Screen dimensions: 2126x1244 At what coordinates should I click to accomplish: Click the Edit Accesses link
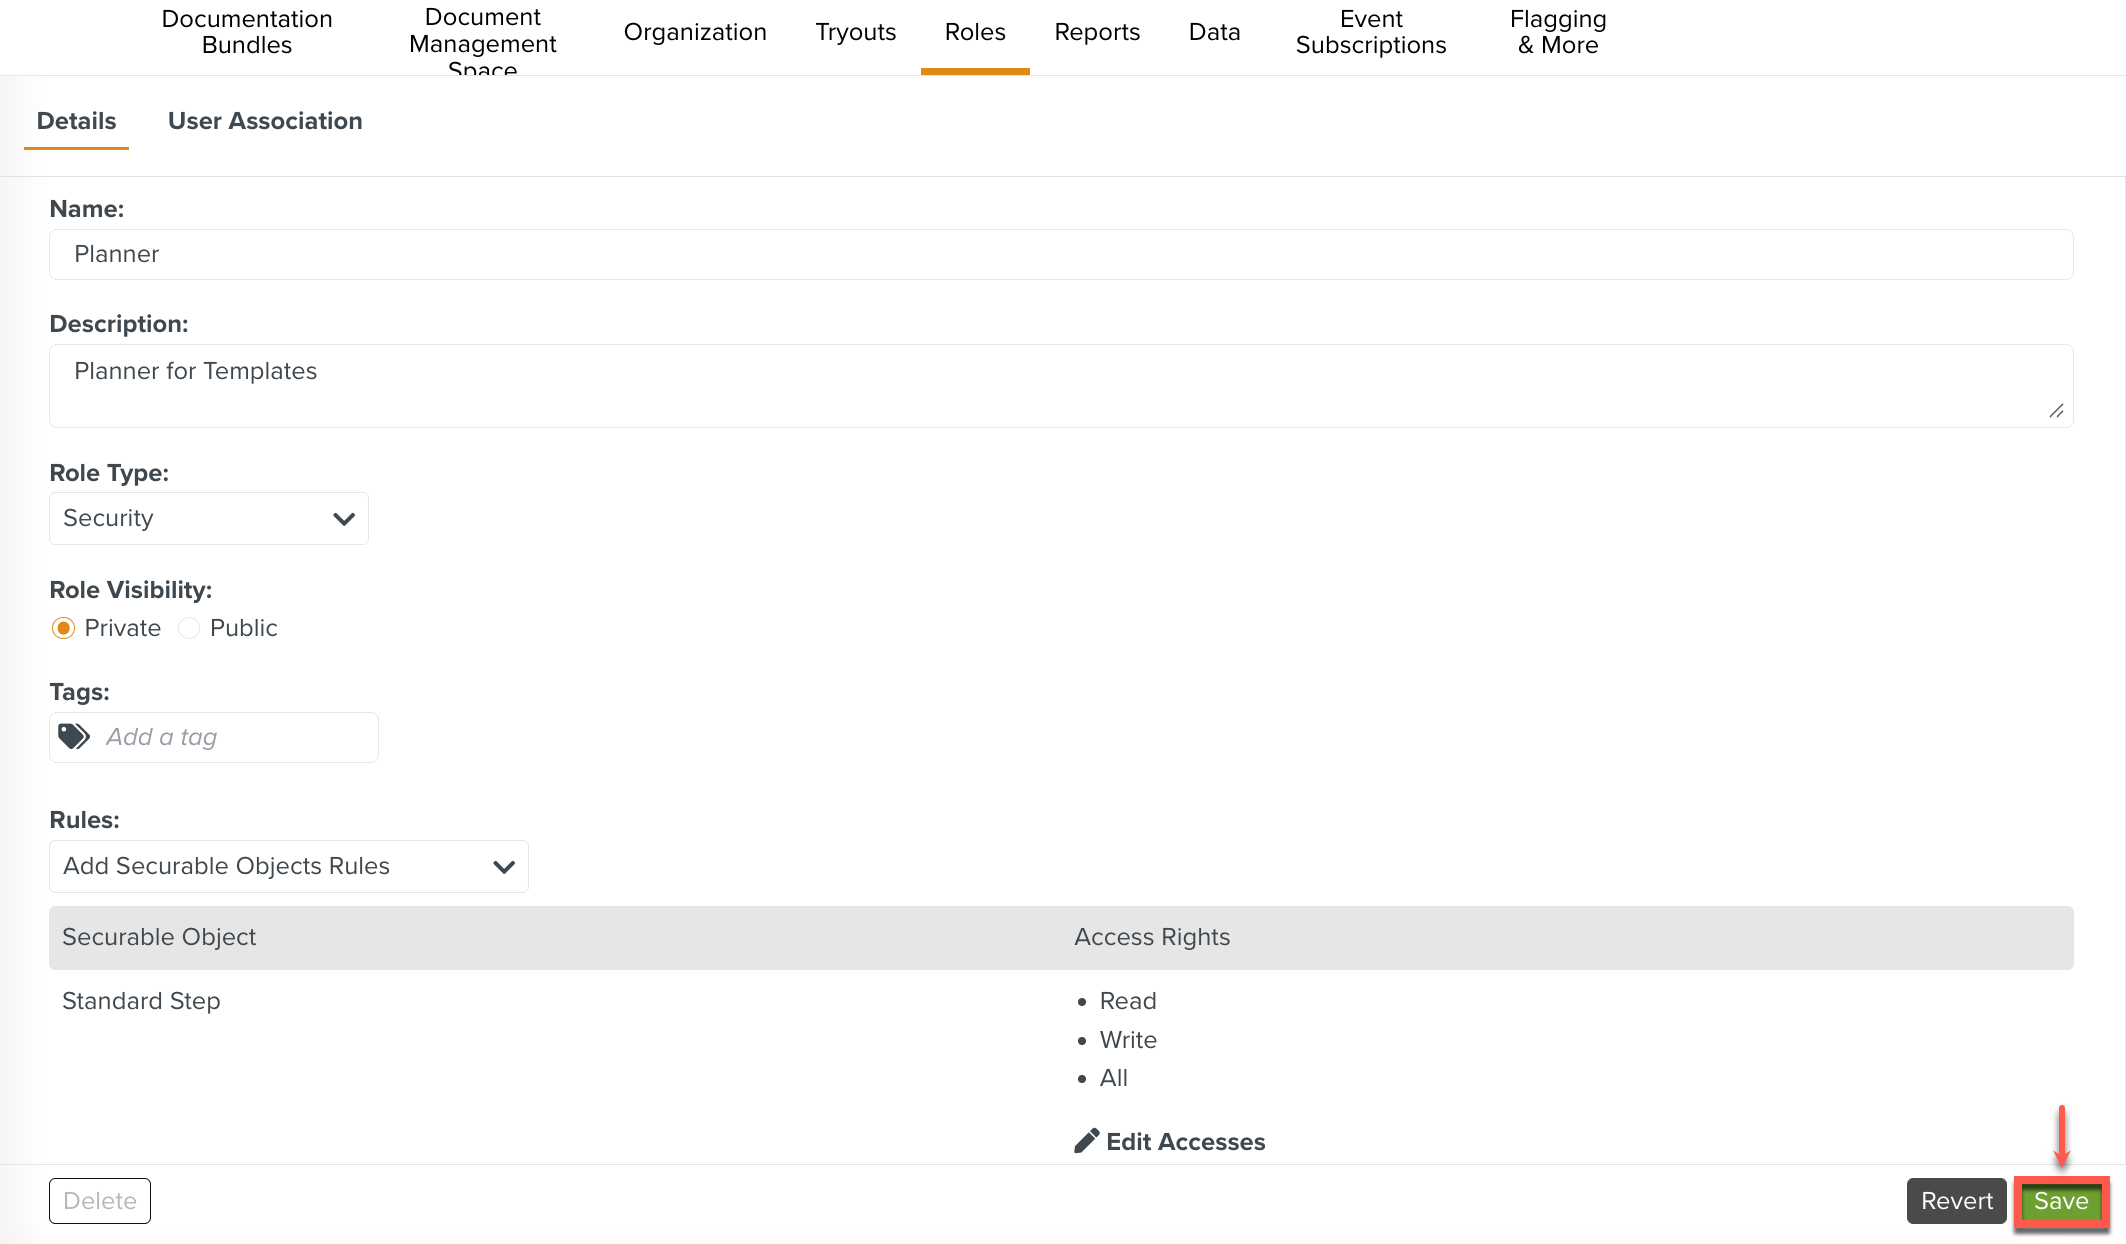pos(1185,1142)
